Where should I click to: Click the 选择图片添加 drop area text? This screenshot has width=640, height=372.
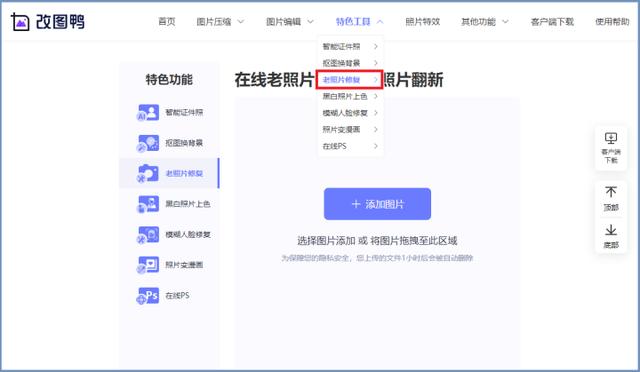(x=377, y=241)
